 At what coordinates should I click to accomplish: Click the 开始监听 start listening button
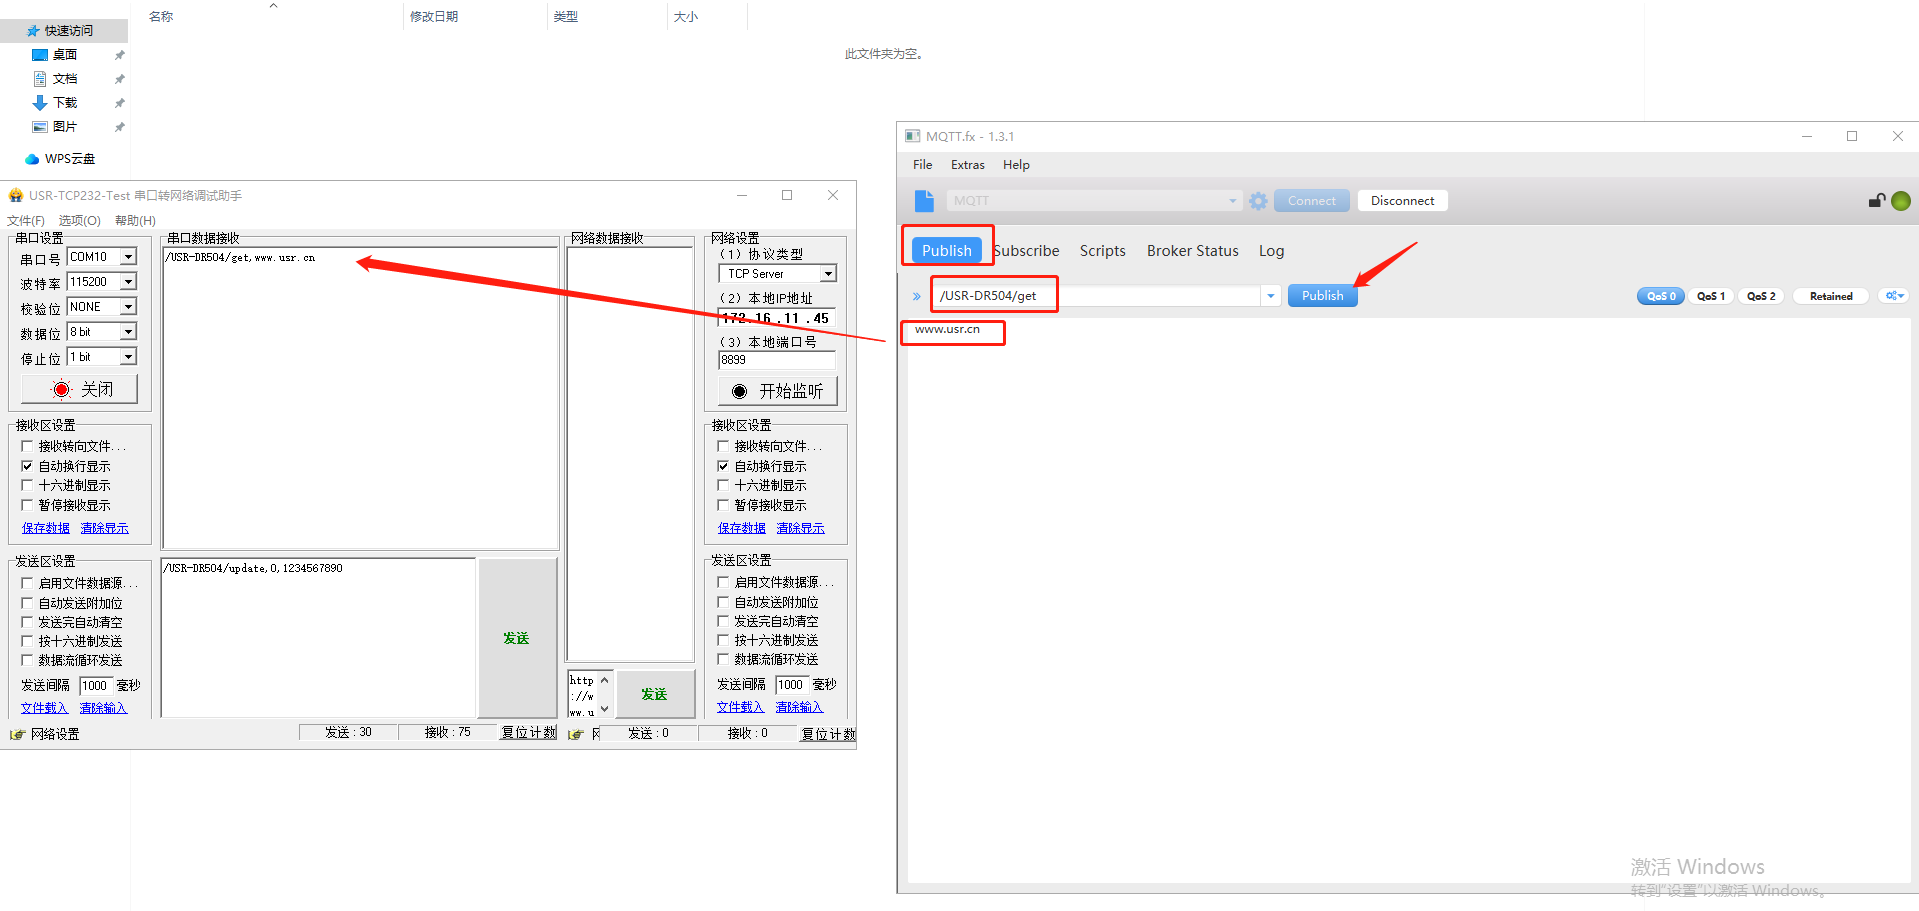(778, 391)
